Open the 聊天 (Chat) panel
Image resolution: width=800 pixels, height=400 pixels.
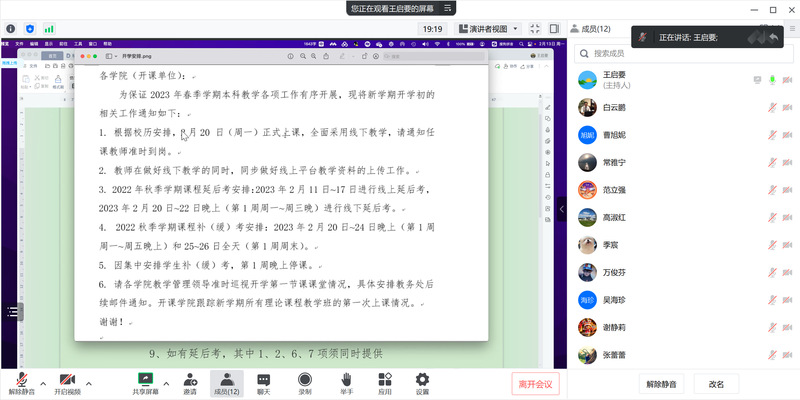(x=264, y=383)
